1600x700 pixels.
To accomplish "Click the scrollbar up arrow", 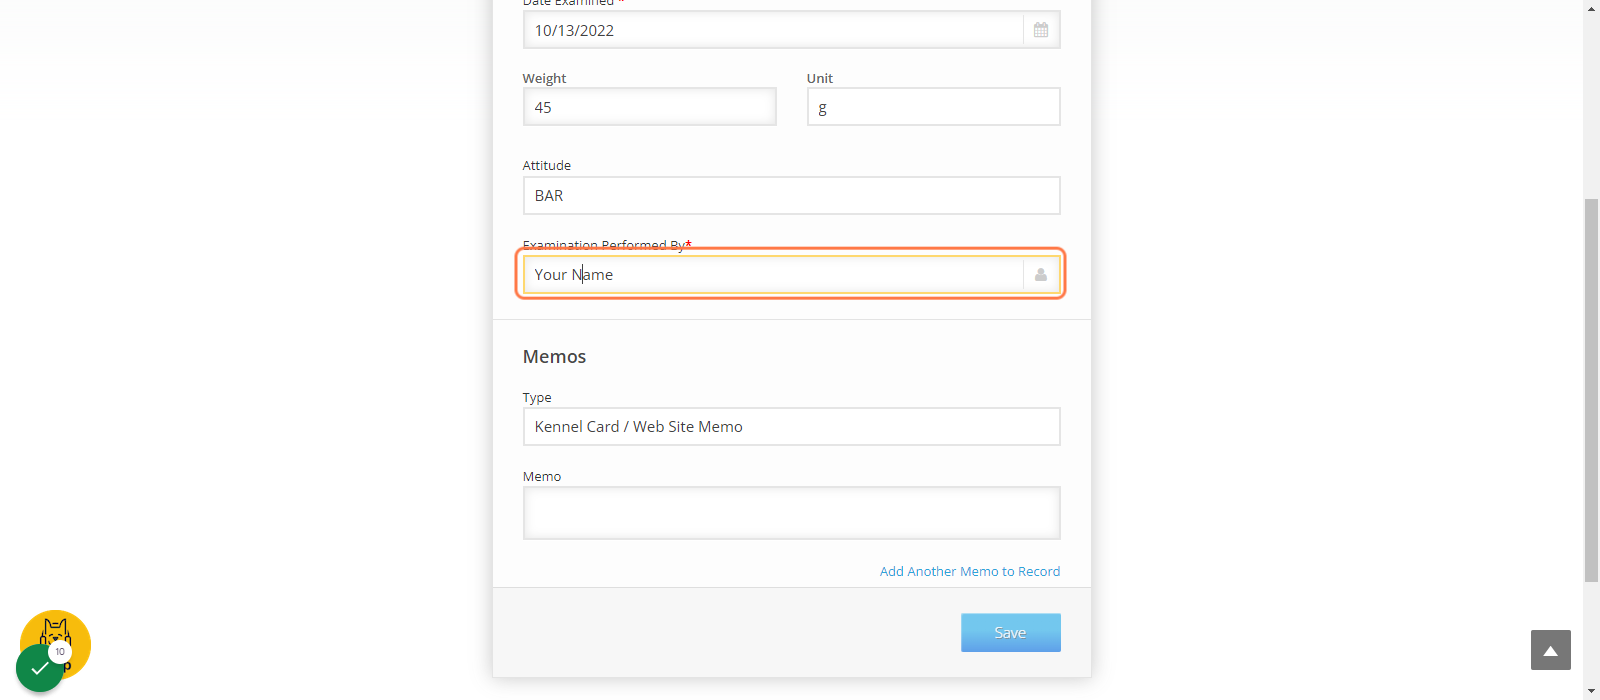I will [x=1591, y=8].
